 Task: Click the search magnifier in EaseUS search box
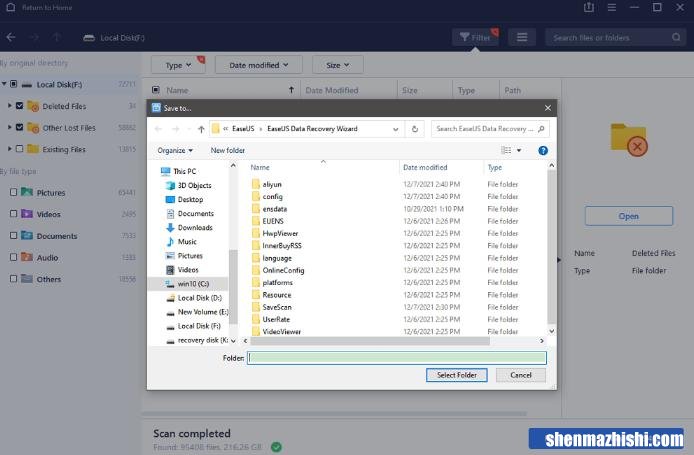click(x=676, y=38)
